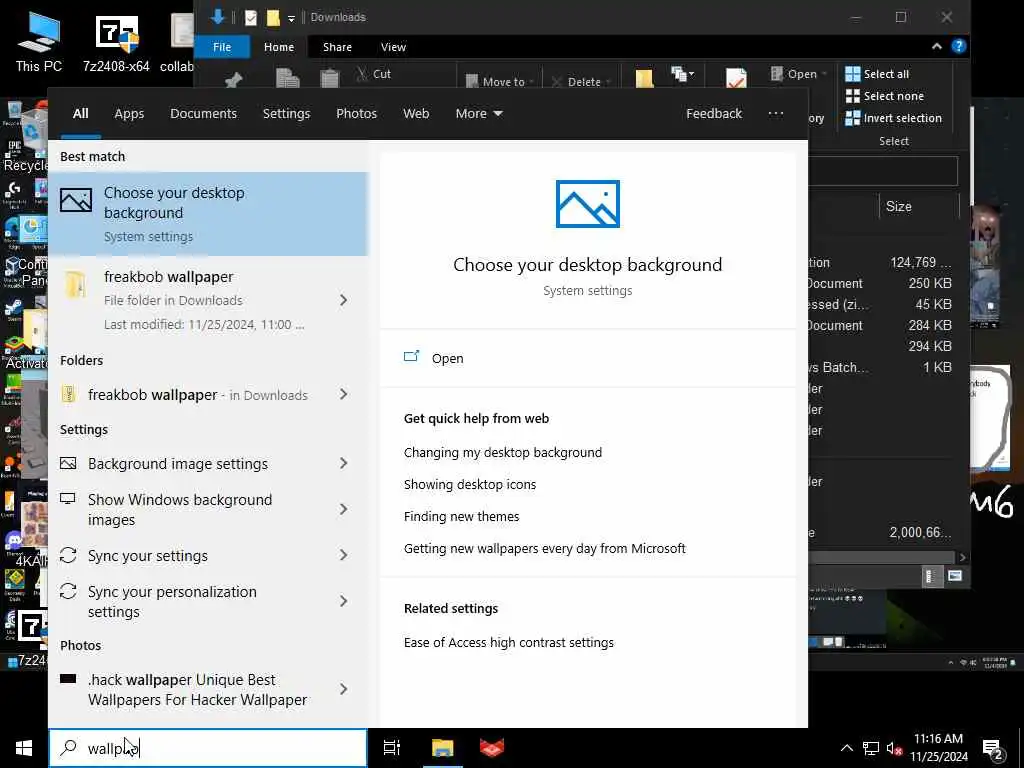The height and width of the screenshot is (768, 1024).
Task: Expand arrow beside Show Windows background images
Action: pyautogui.click(x=344, y=509)
